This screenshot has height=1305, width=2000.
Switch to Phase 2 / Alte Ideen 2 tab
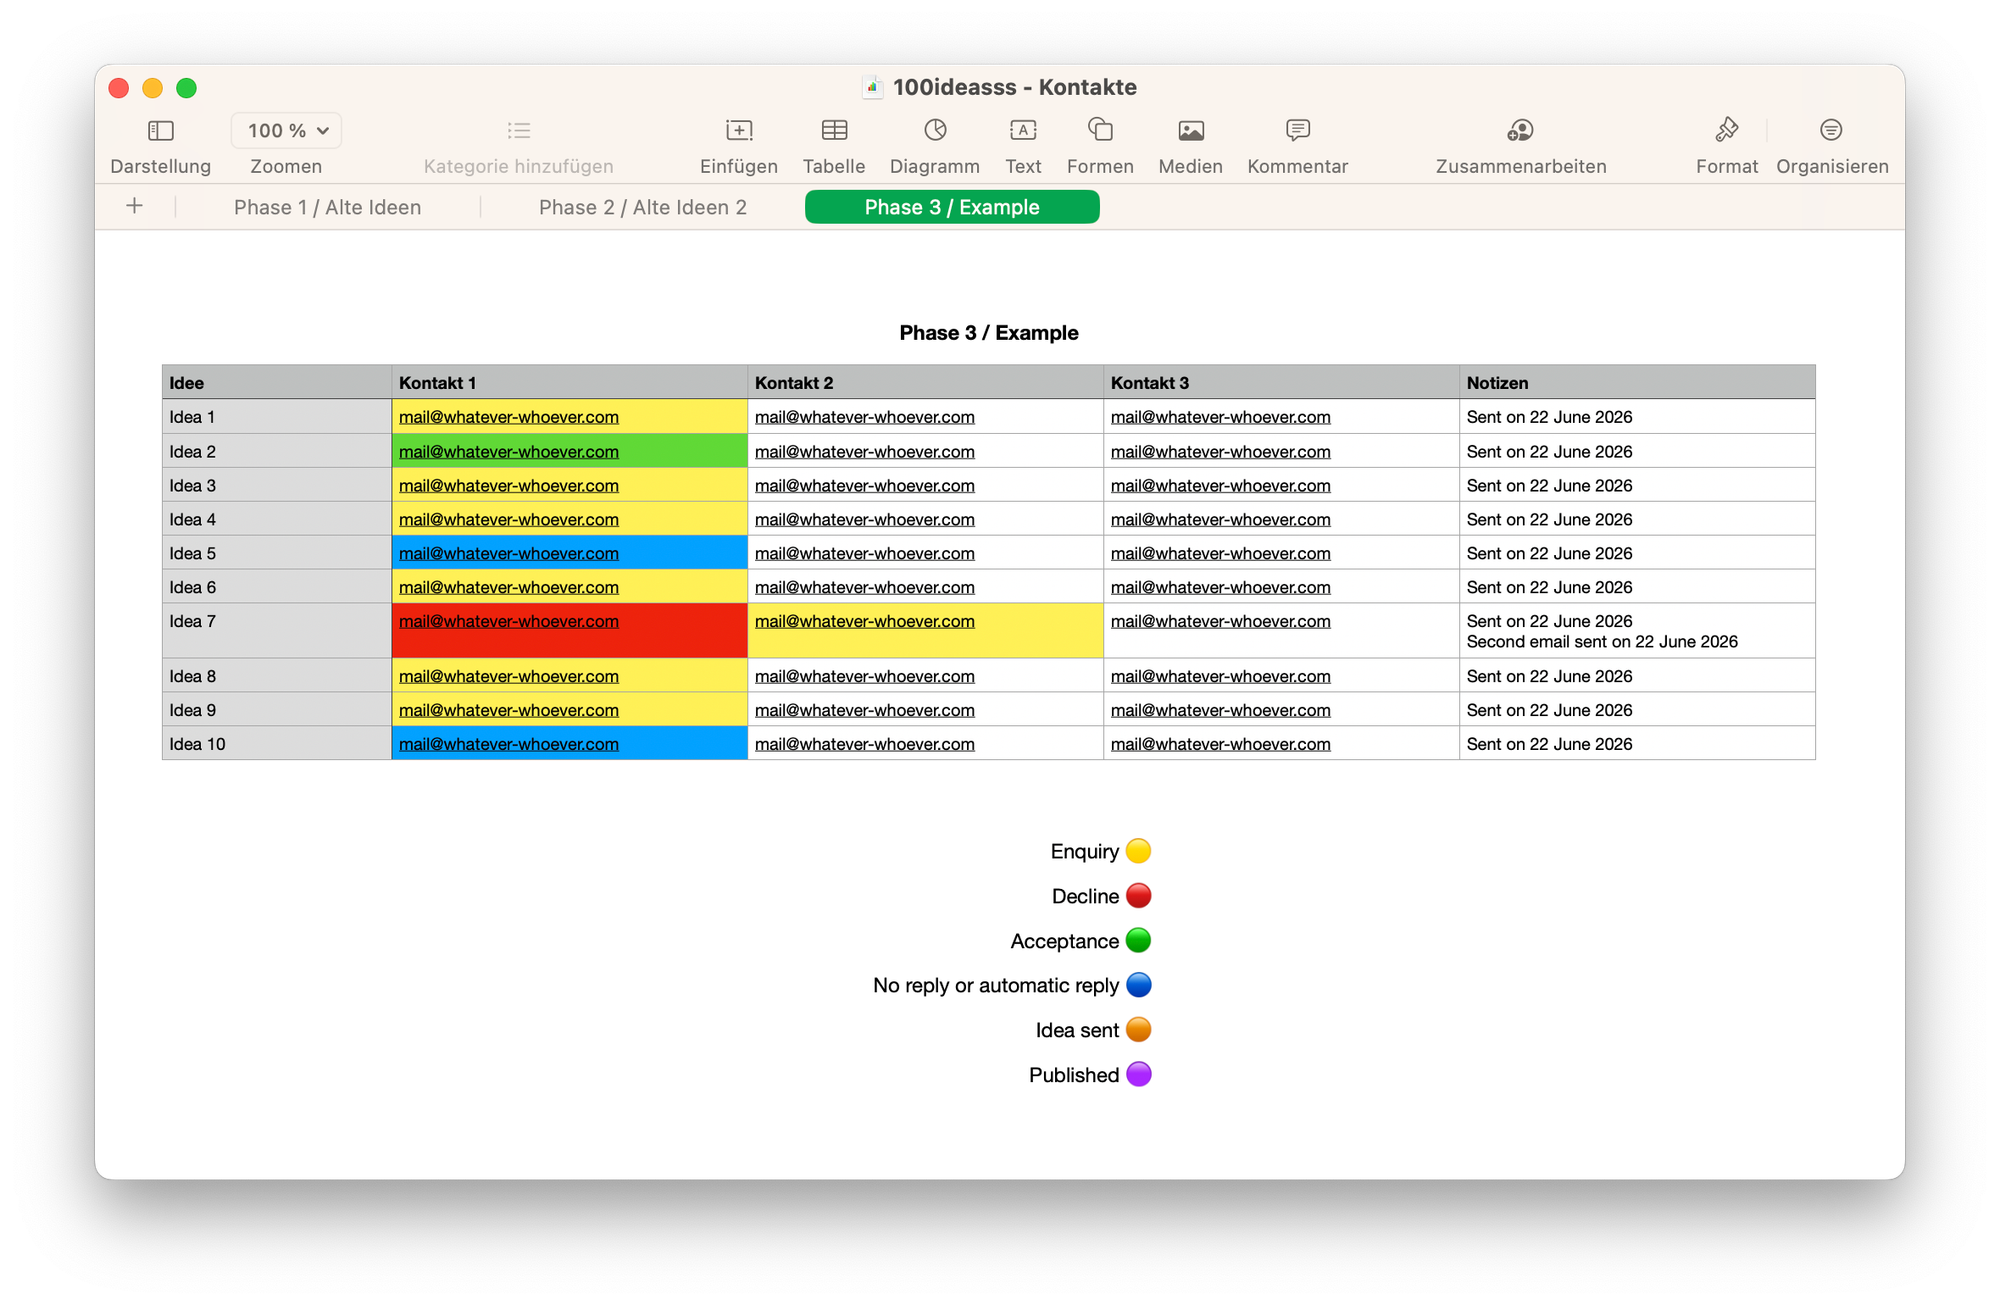pyautogui.click(x=643, y=207)
